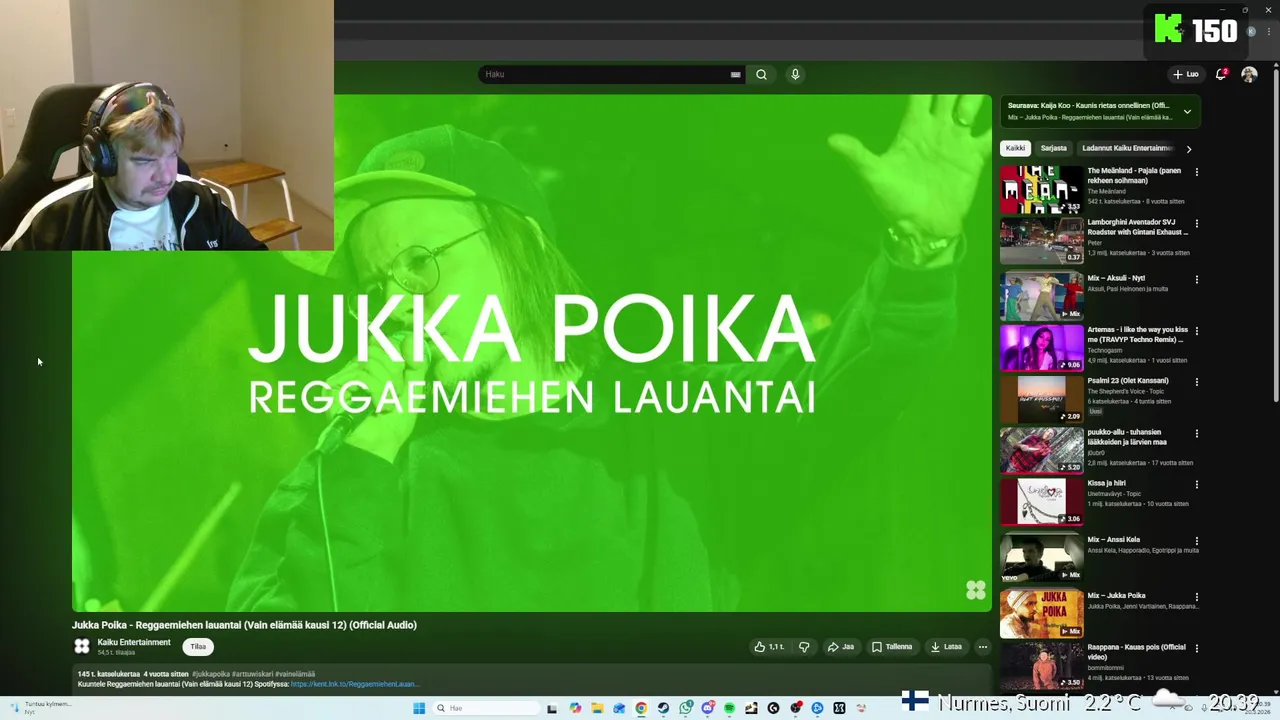The width and height of the screenshot is (1280, 720).
Task: Open Kaiku Entertainment channel avatar
Action: pos(82,646)
